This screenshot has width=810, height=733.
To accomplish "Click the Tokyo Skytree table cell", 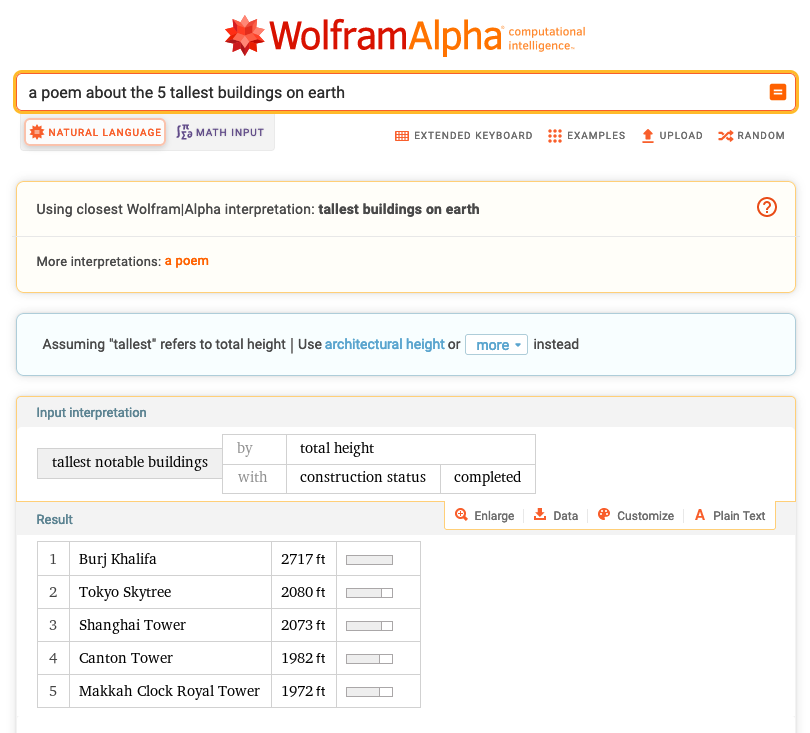I will (170, 592).
